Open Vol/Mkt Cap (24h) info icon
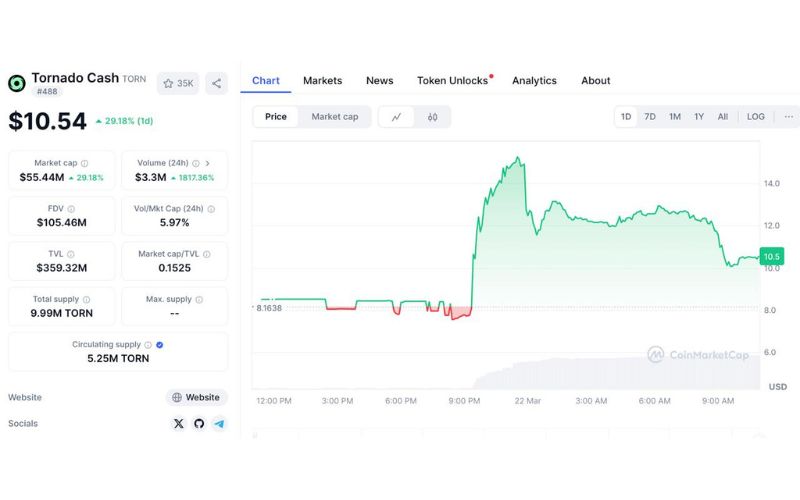Viewport: 800px width, 500px height. click(x=211, y=209)
